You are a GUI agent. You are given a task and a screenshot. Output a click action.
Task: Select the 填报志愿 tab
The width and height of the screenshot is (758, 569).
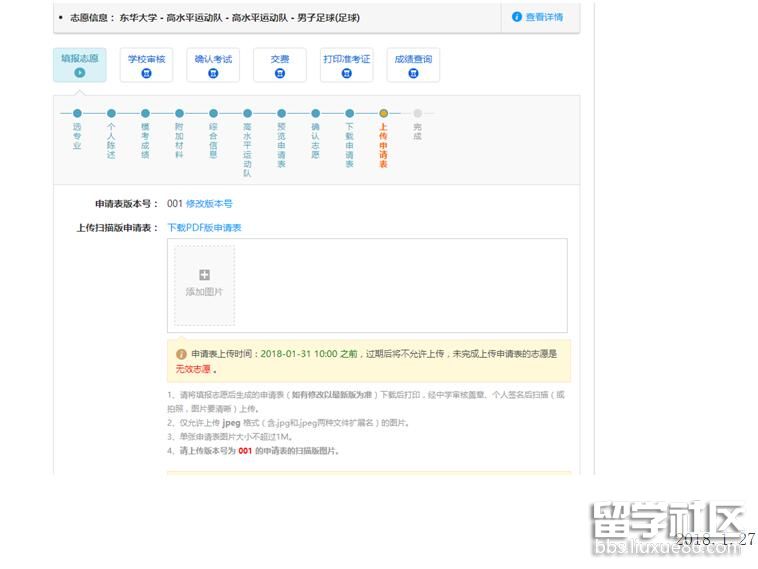80,64
